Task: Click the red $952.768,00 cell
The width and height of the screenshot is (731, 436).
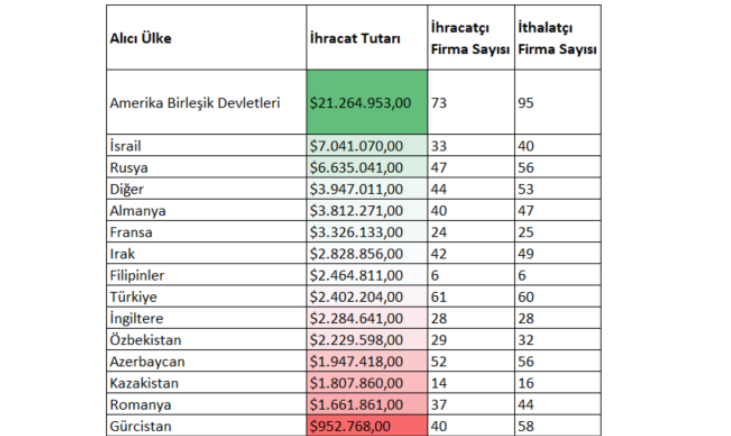Action: (x=366, y=427)
